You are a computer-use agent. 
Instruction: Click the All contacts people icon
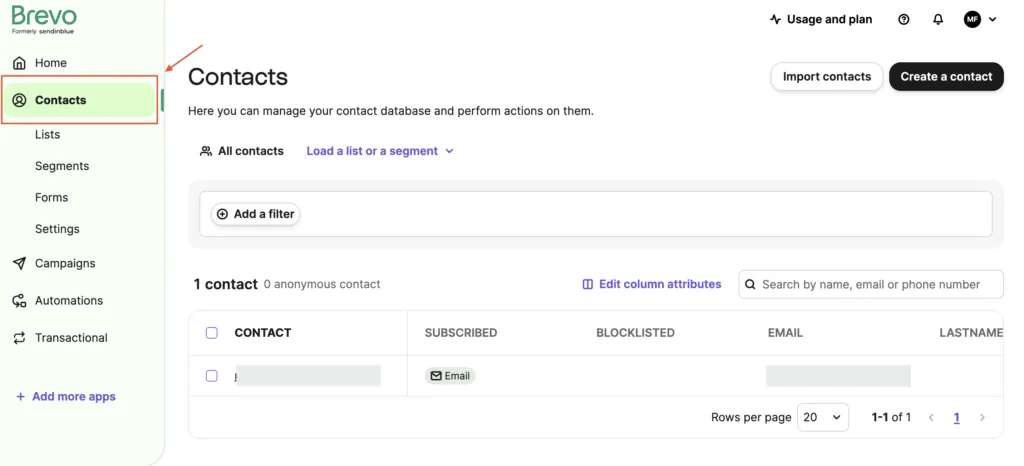coord(206,151)
